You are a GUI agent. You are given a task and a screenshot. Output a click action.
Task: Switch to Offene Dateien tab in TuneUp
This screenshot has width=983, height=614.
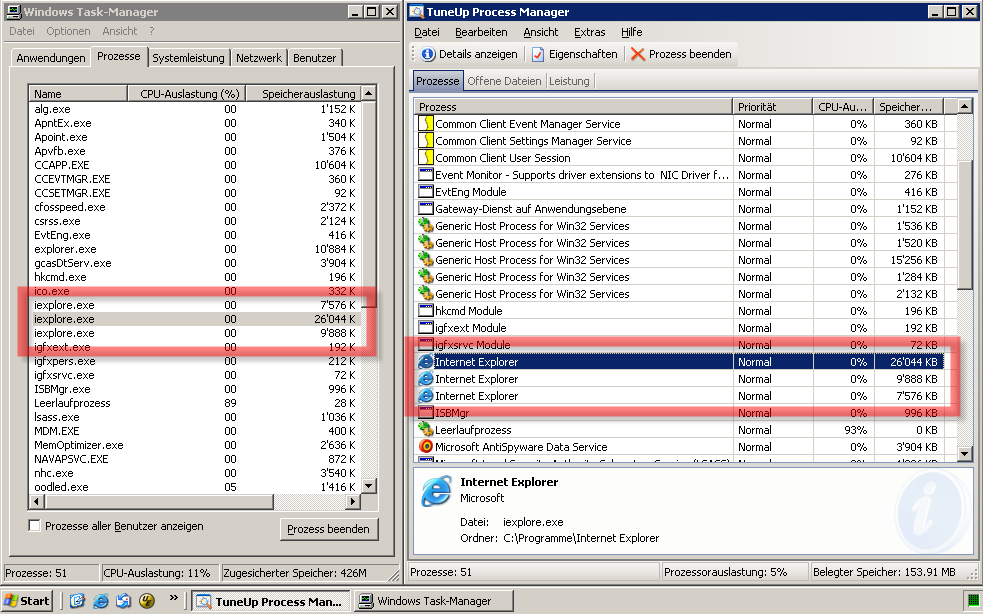click(504, 81)
